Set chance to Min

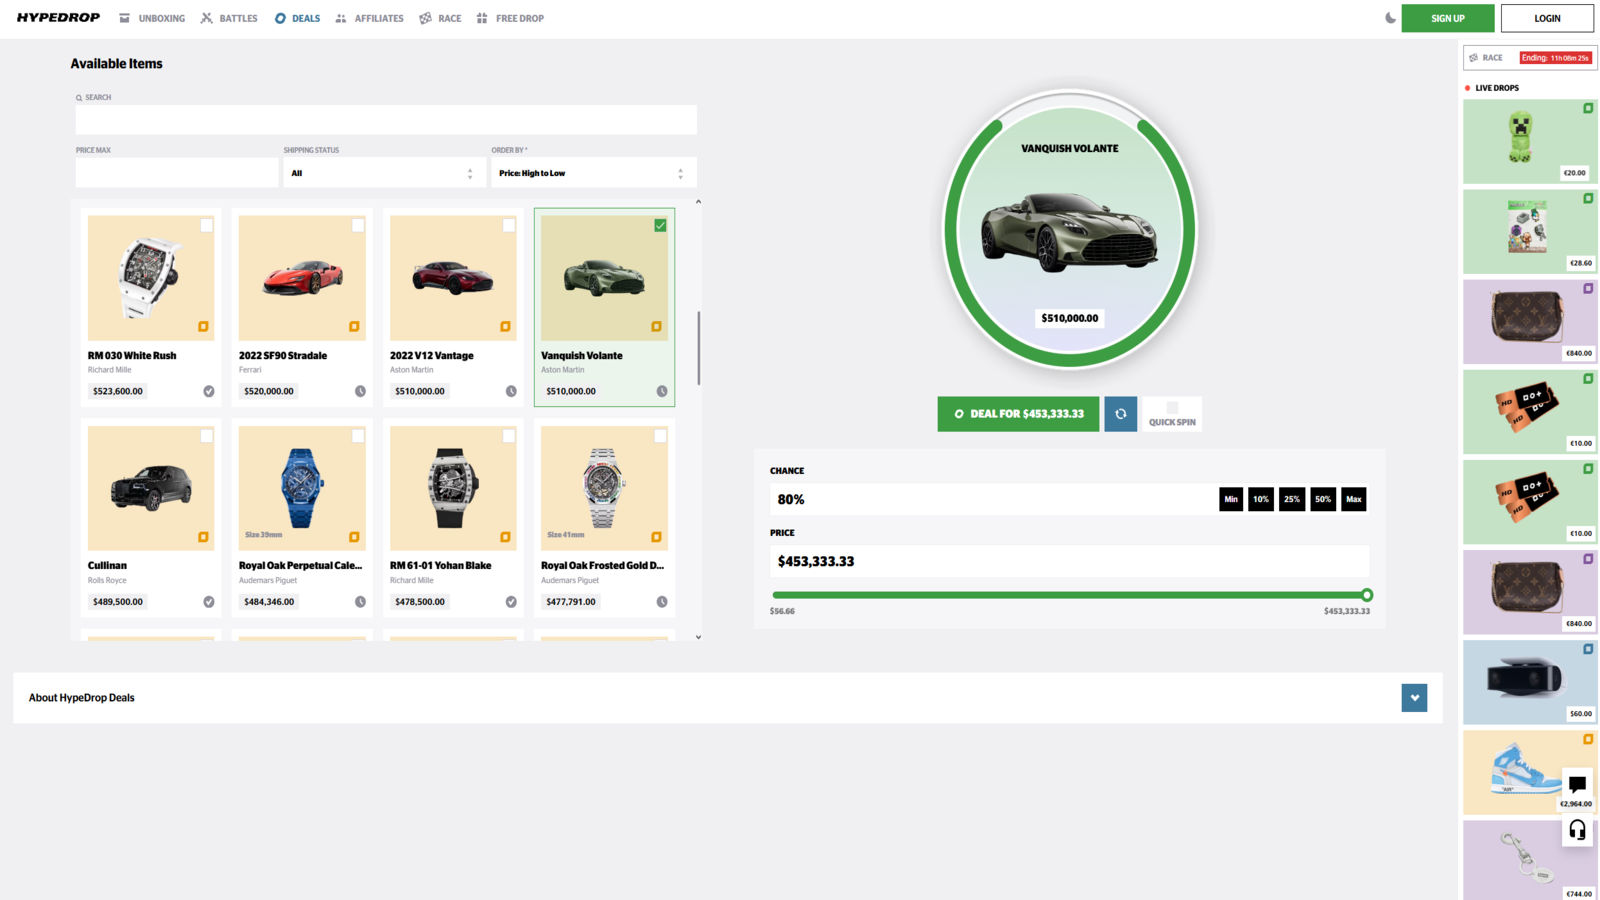(1231, 499)
